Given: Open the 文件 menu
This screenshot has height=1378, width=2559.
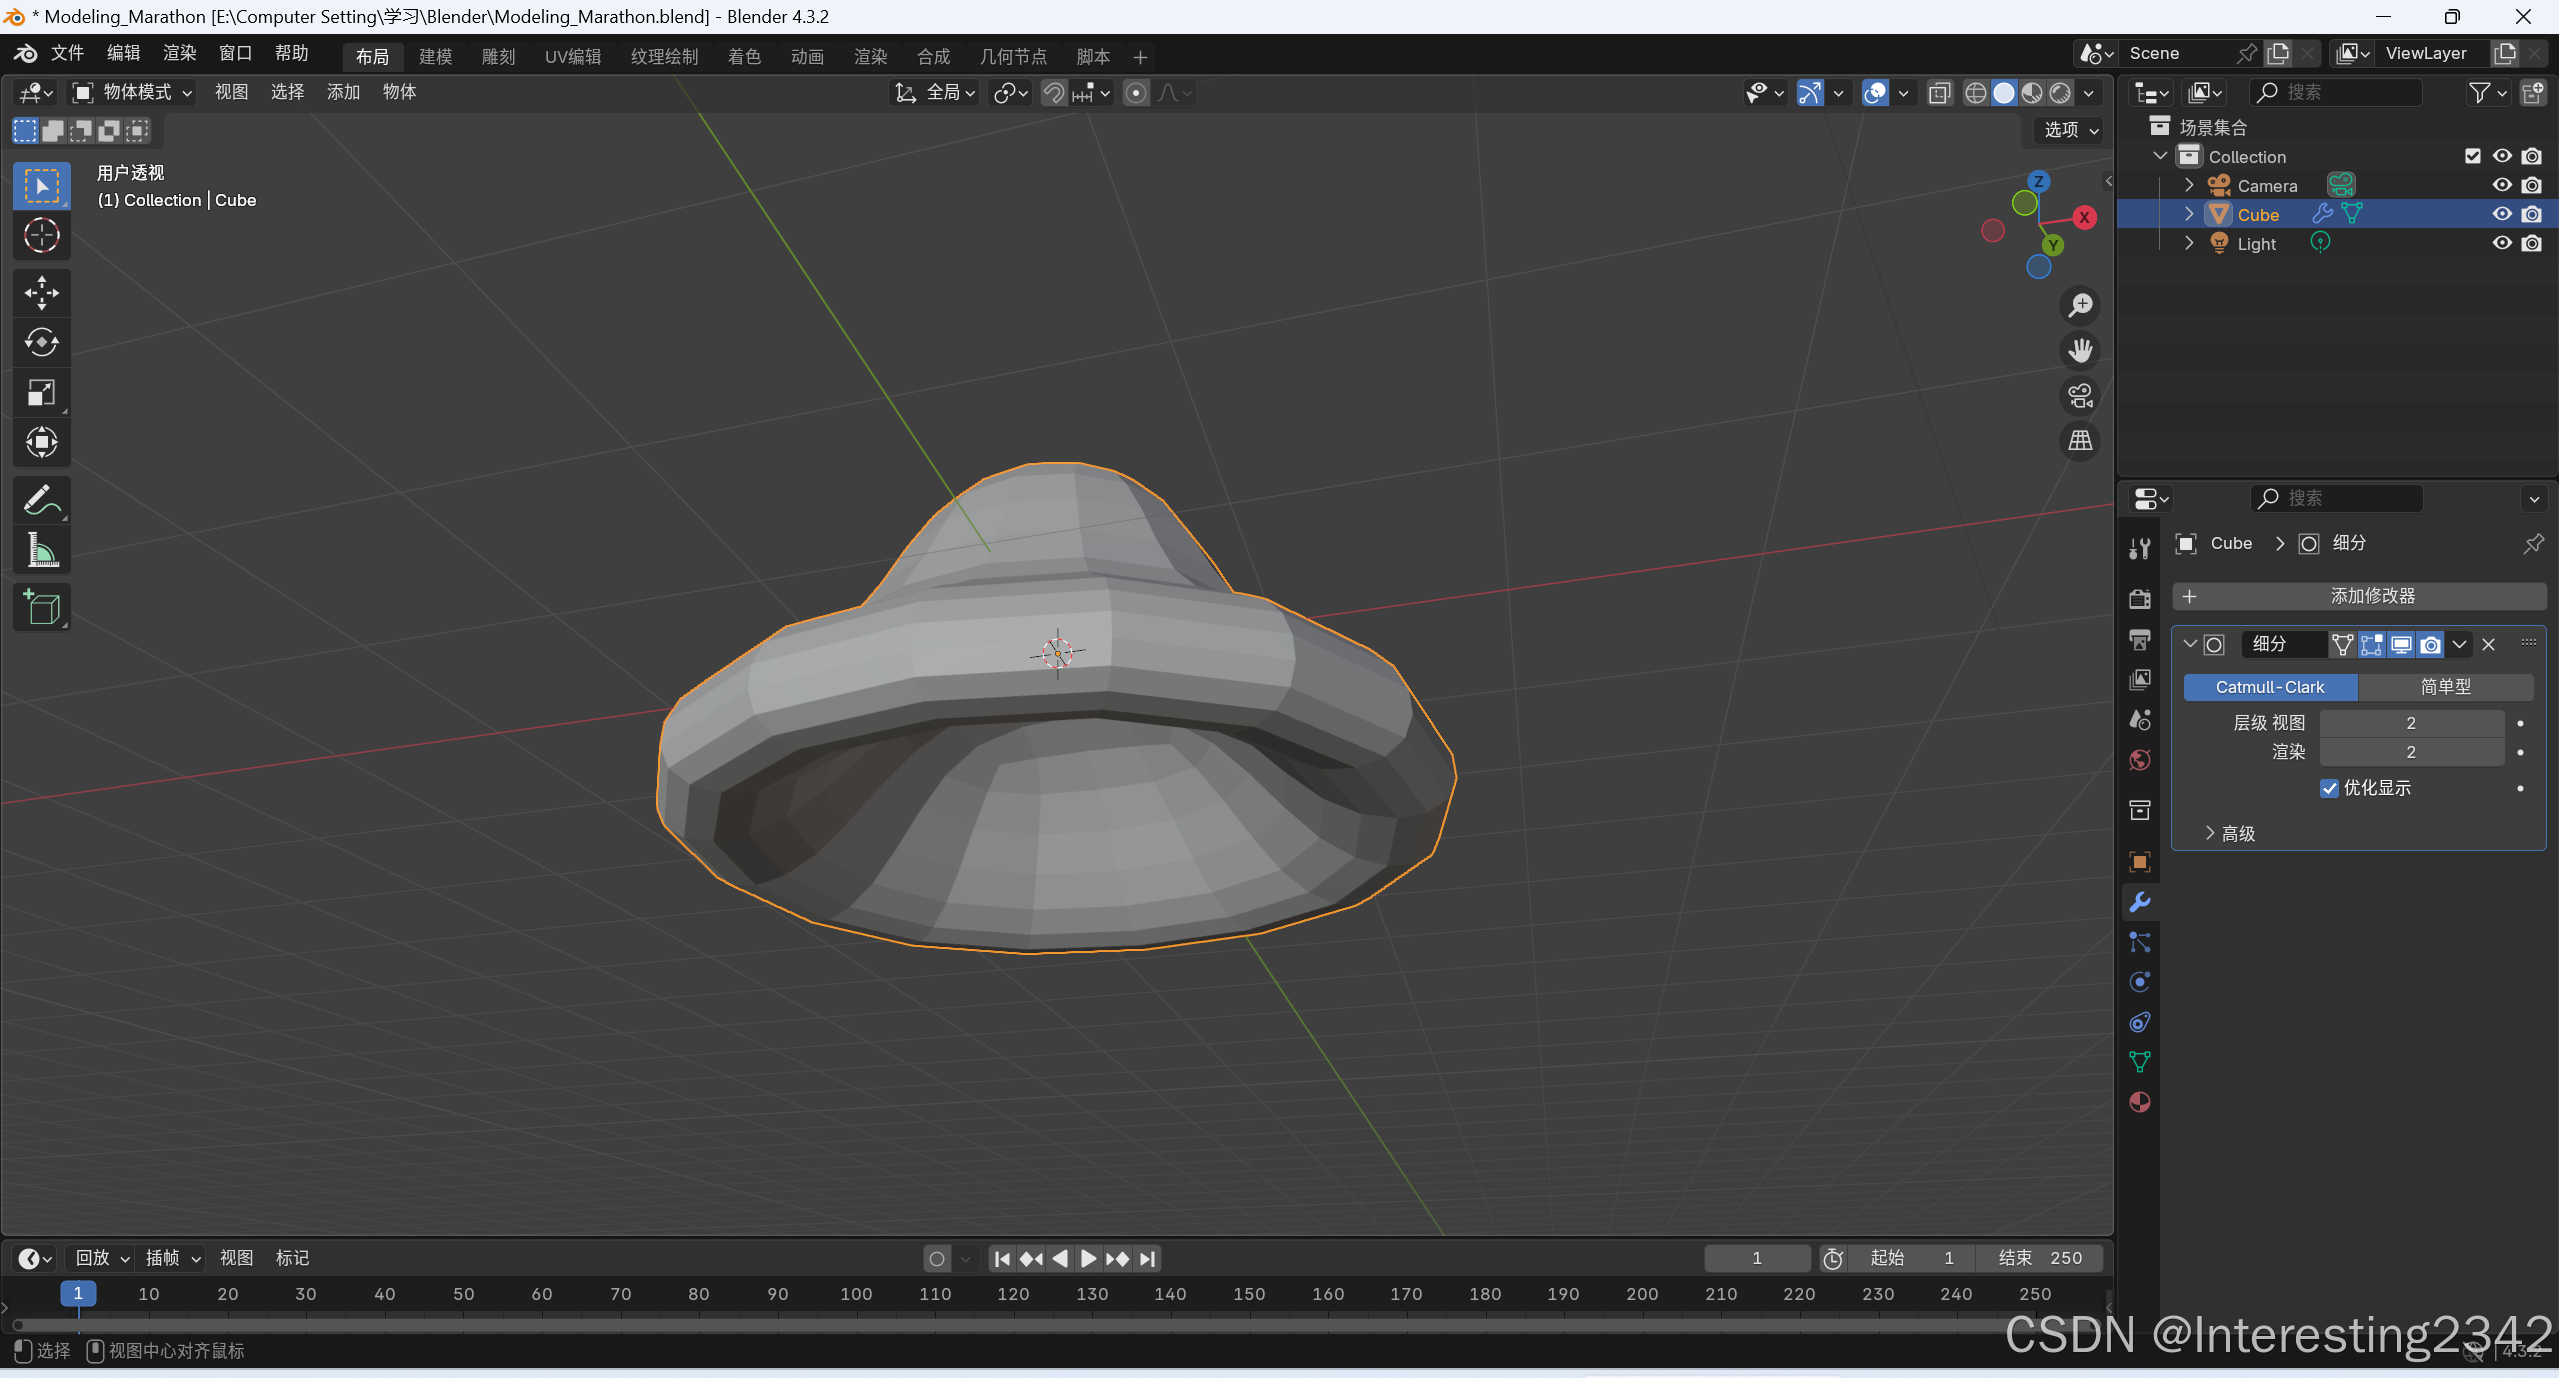Looking at the screenshot, I should (67, 53).
